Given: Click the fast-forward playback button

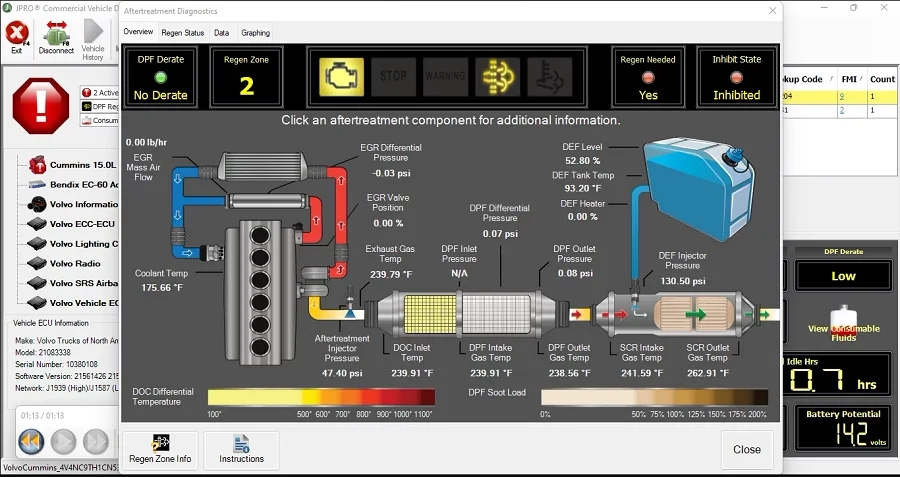Looking at the screenshot, I should pos(96,441).
